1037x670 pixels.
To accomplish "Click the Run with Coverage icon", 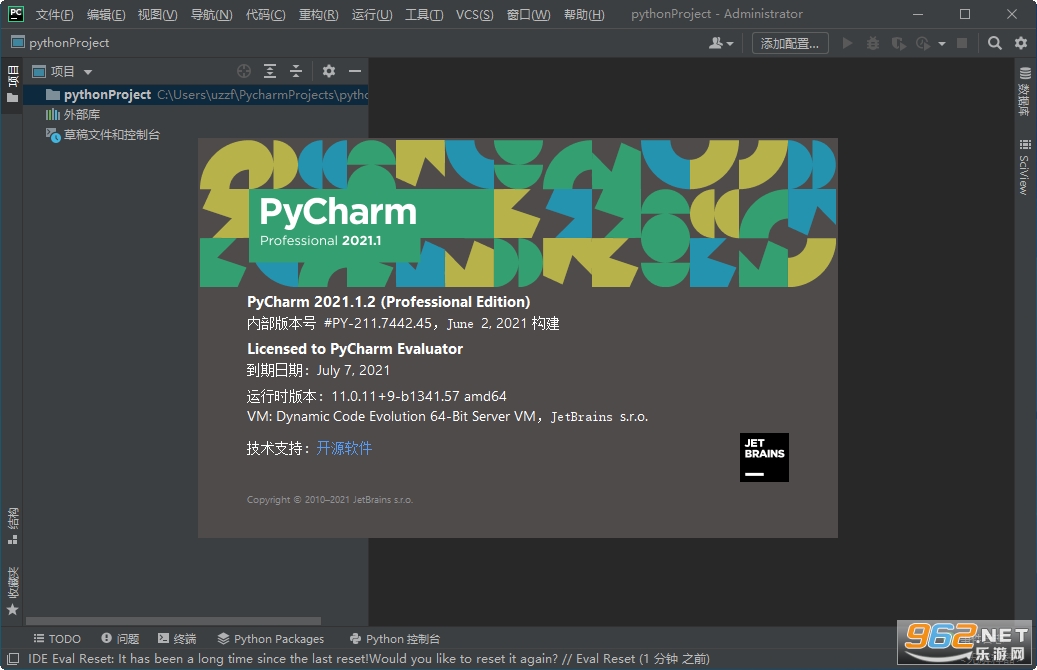I will click(x=898, y=43).
